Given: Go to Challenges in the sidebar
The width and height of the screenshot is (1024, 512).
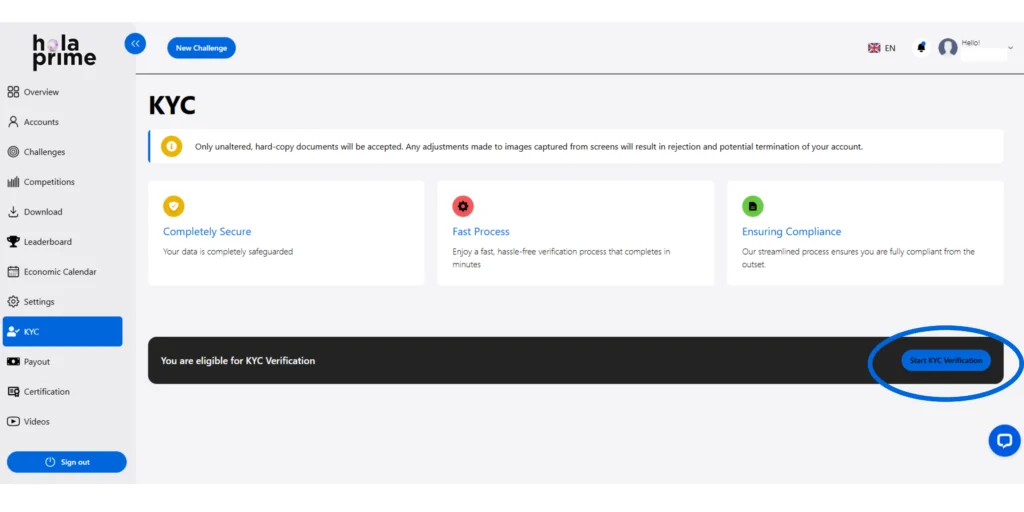Looking at the screenshot, I should [x=44, y=152].
